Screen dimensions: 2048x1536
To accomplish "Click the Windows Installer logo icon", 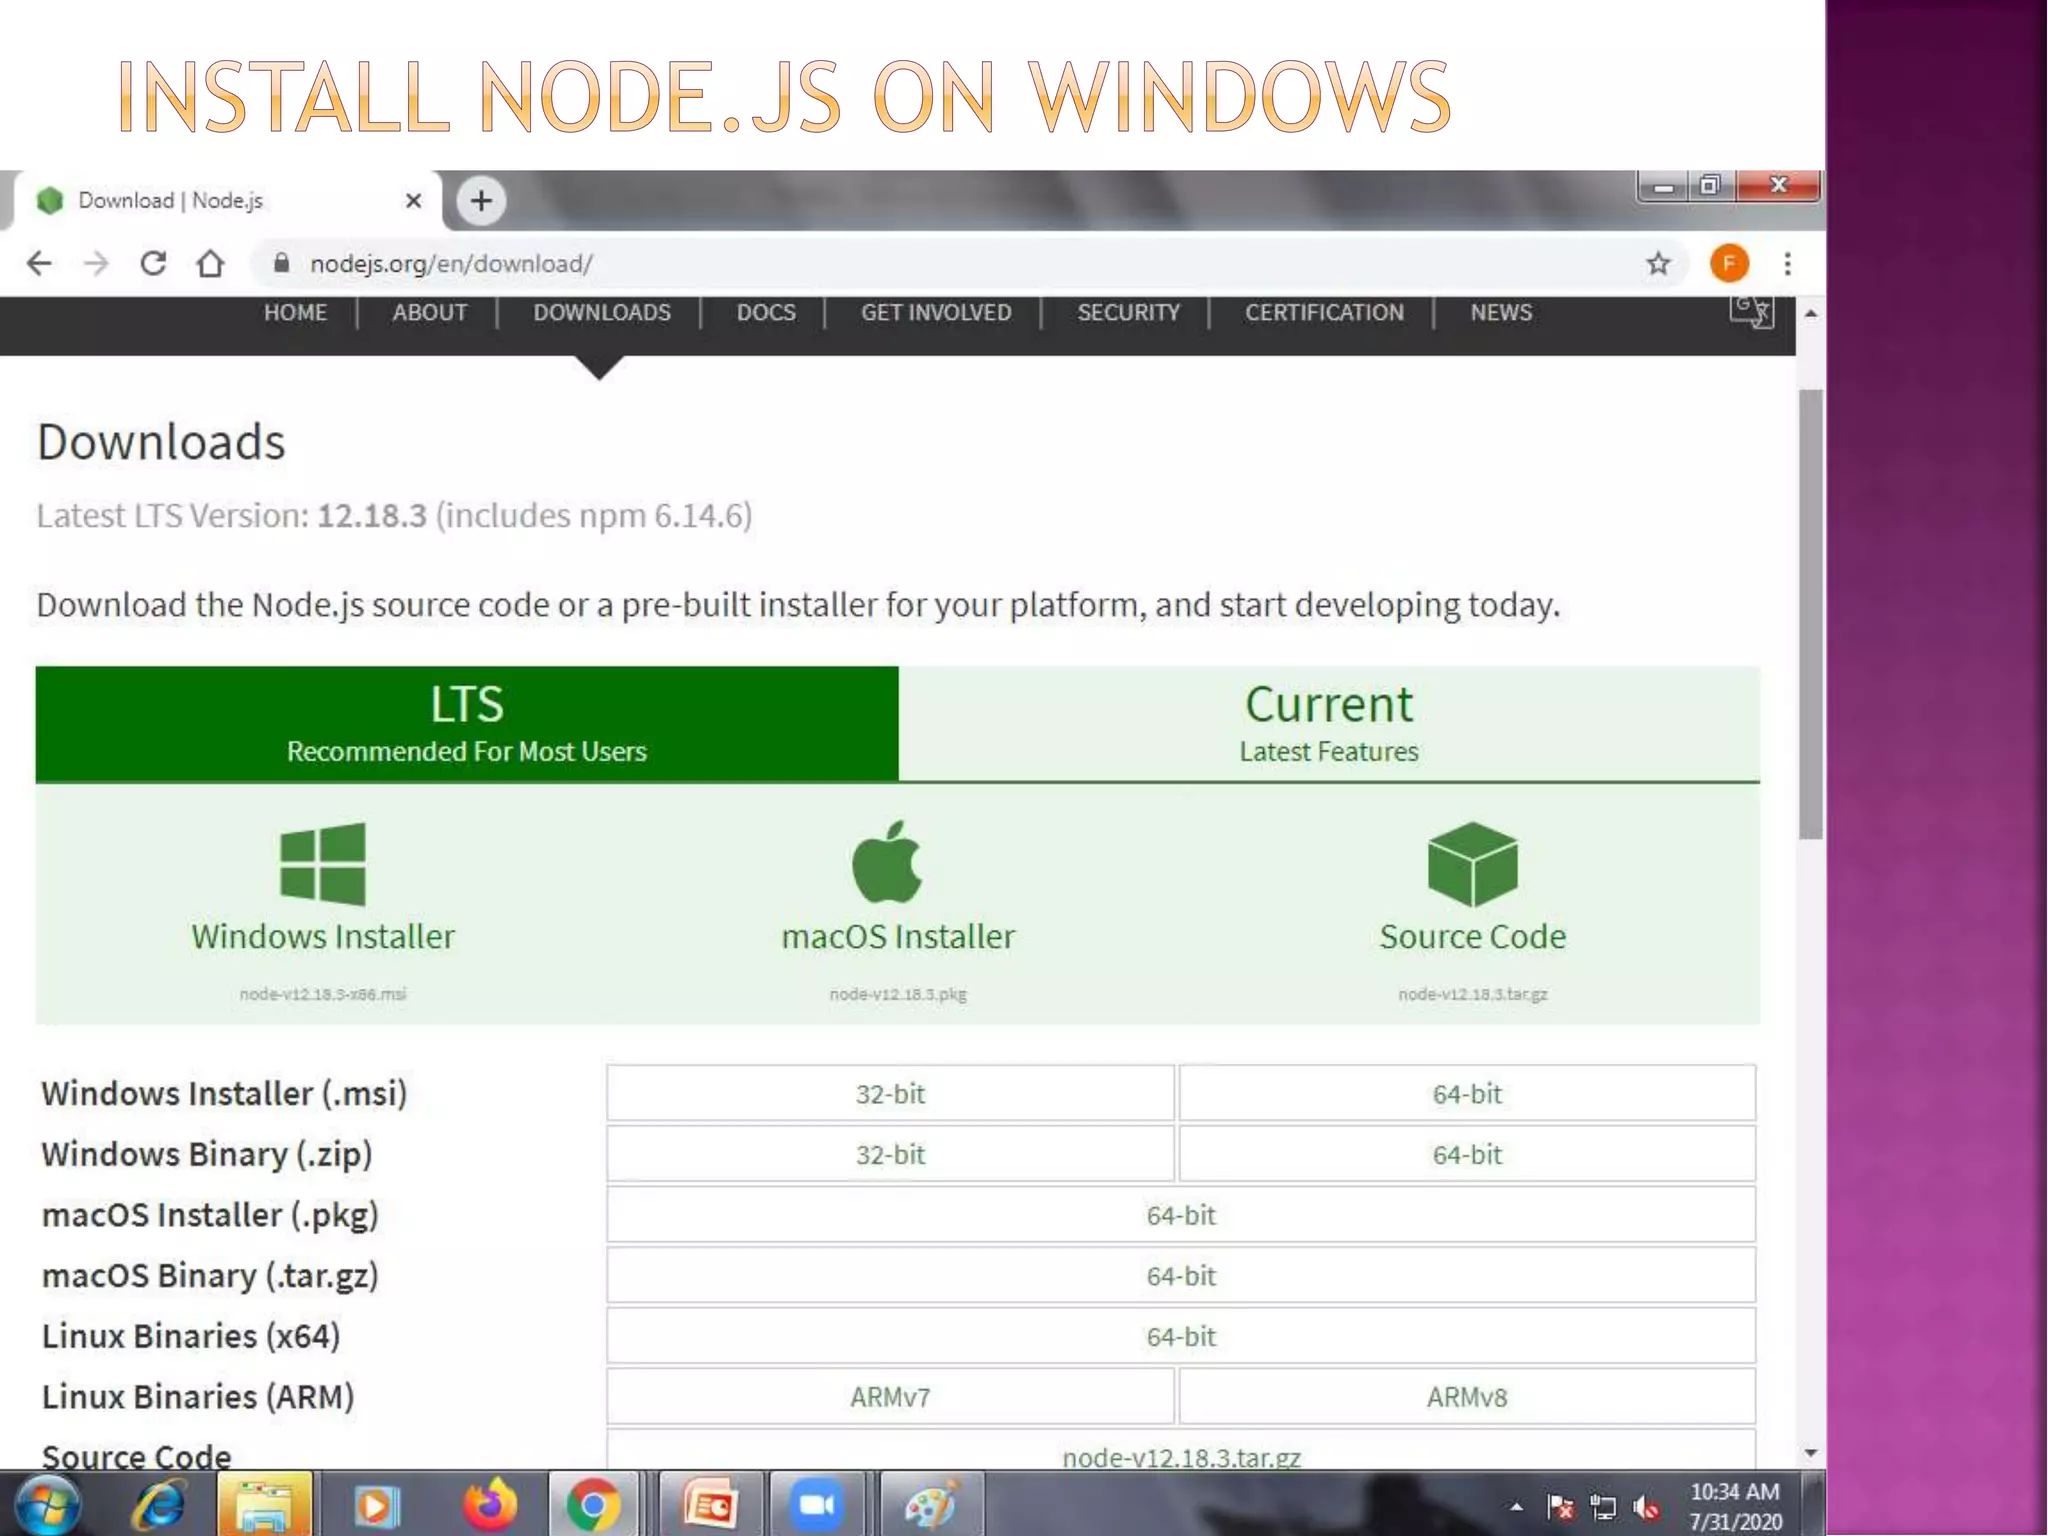I will pos(322,863).
